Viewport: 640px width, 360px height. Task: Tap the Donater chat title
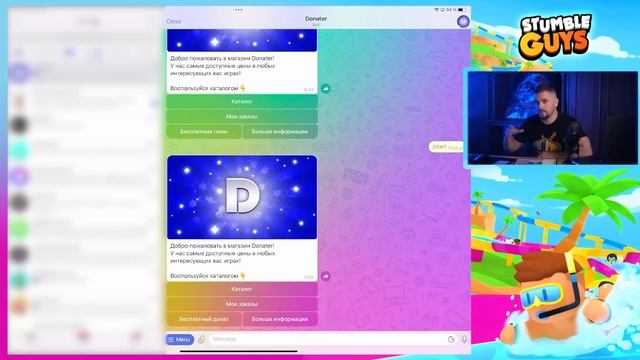(316, 19)
